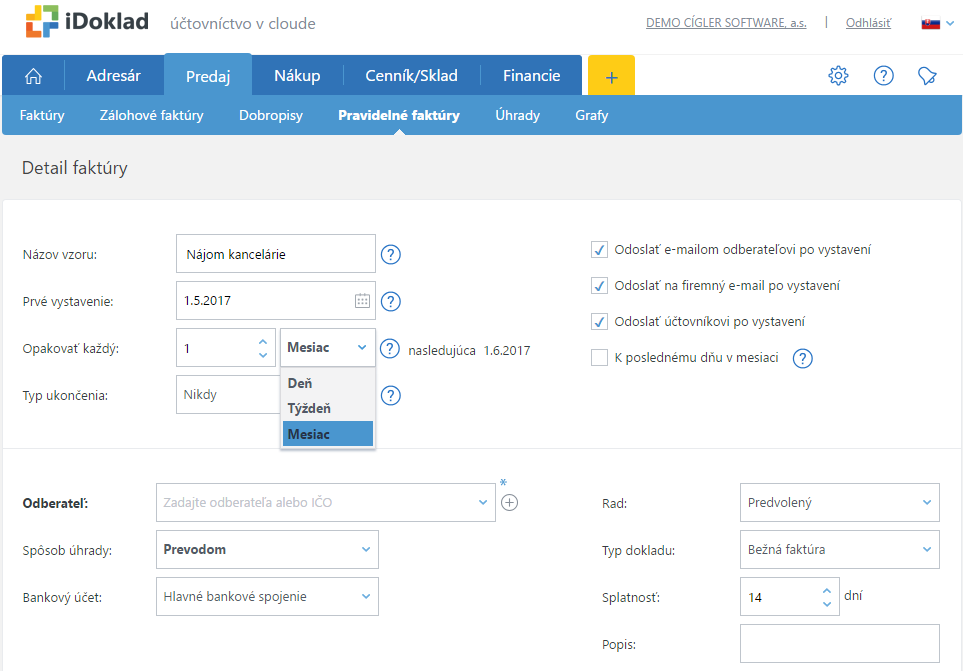Open the Cenník/Sklad menu
963x671 pixels.
point(411,76)
